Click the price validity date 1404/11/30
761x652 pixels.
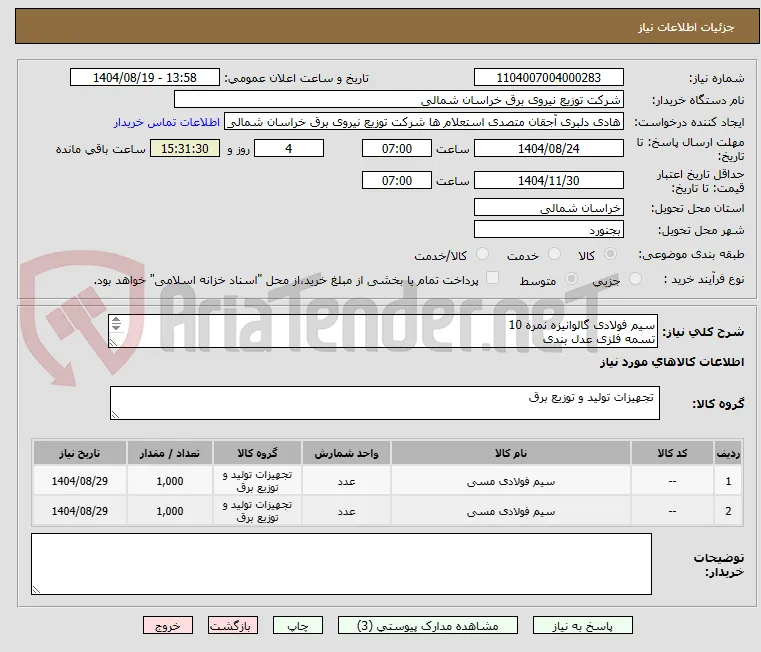click(548, 181)
